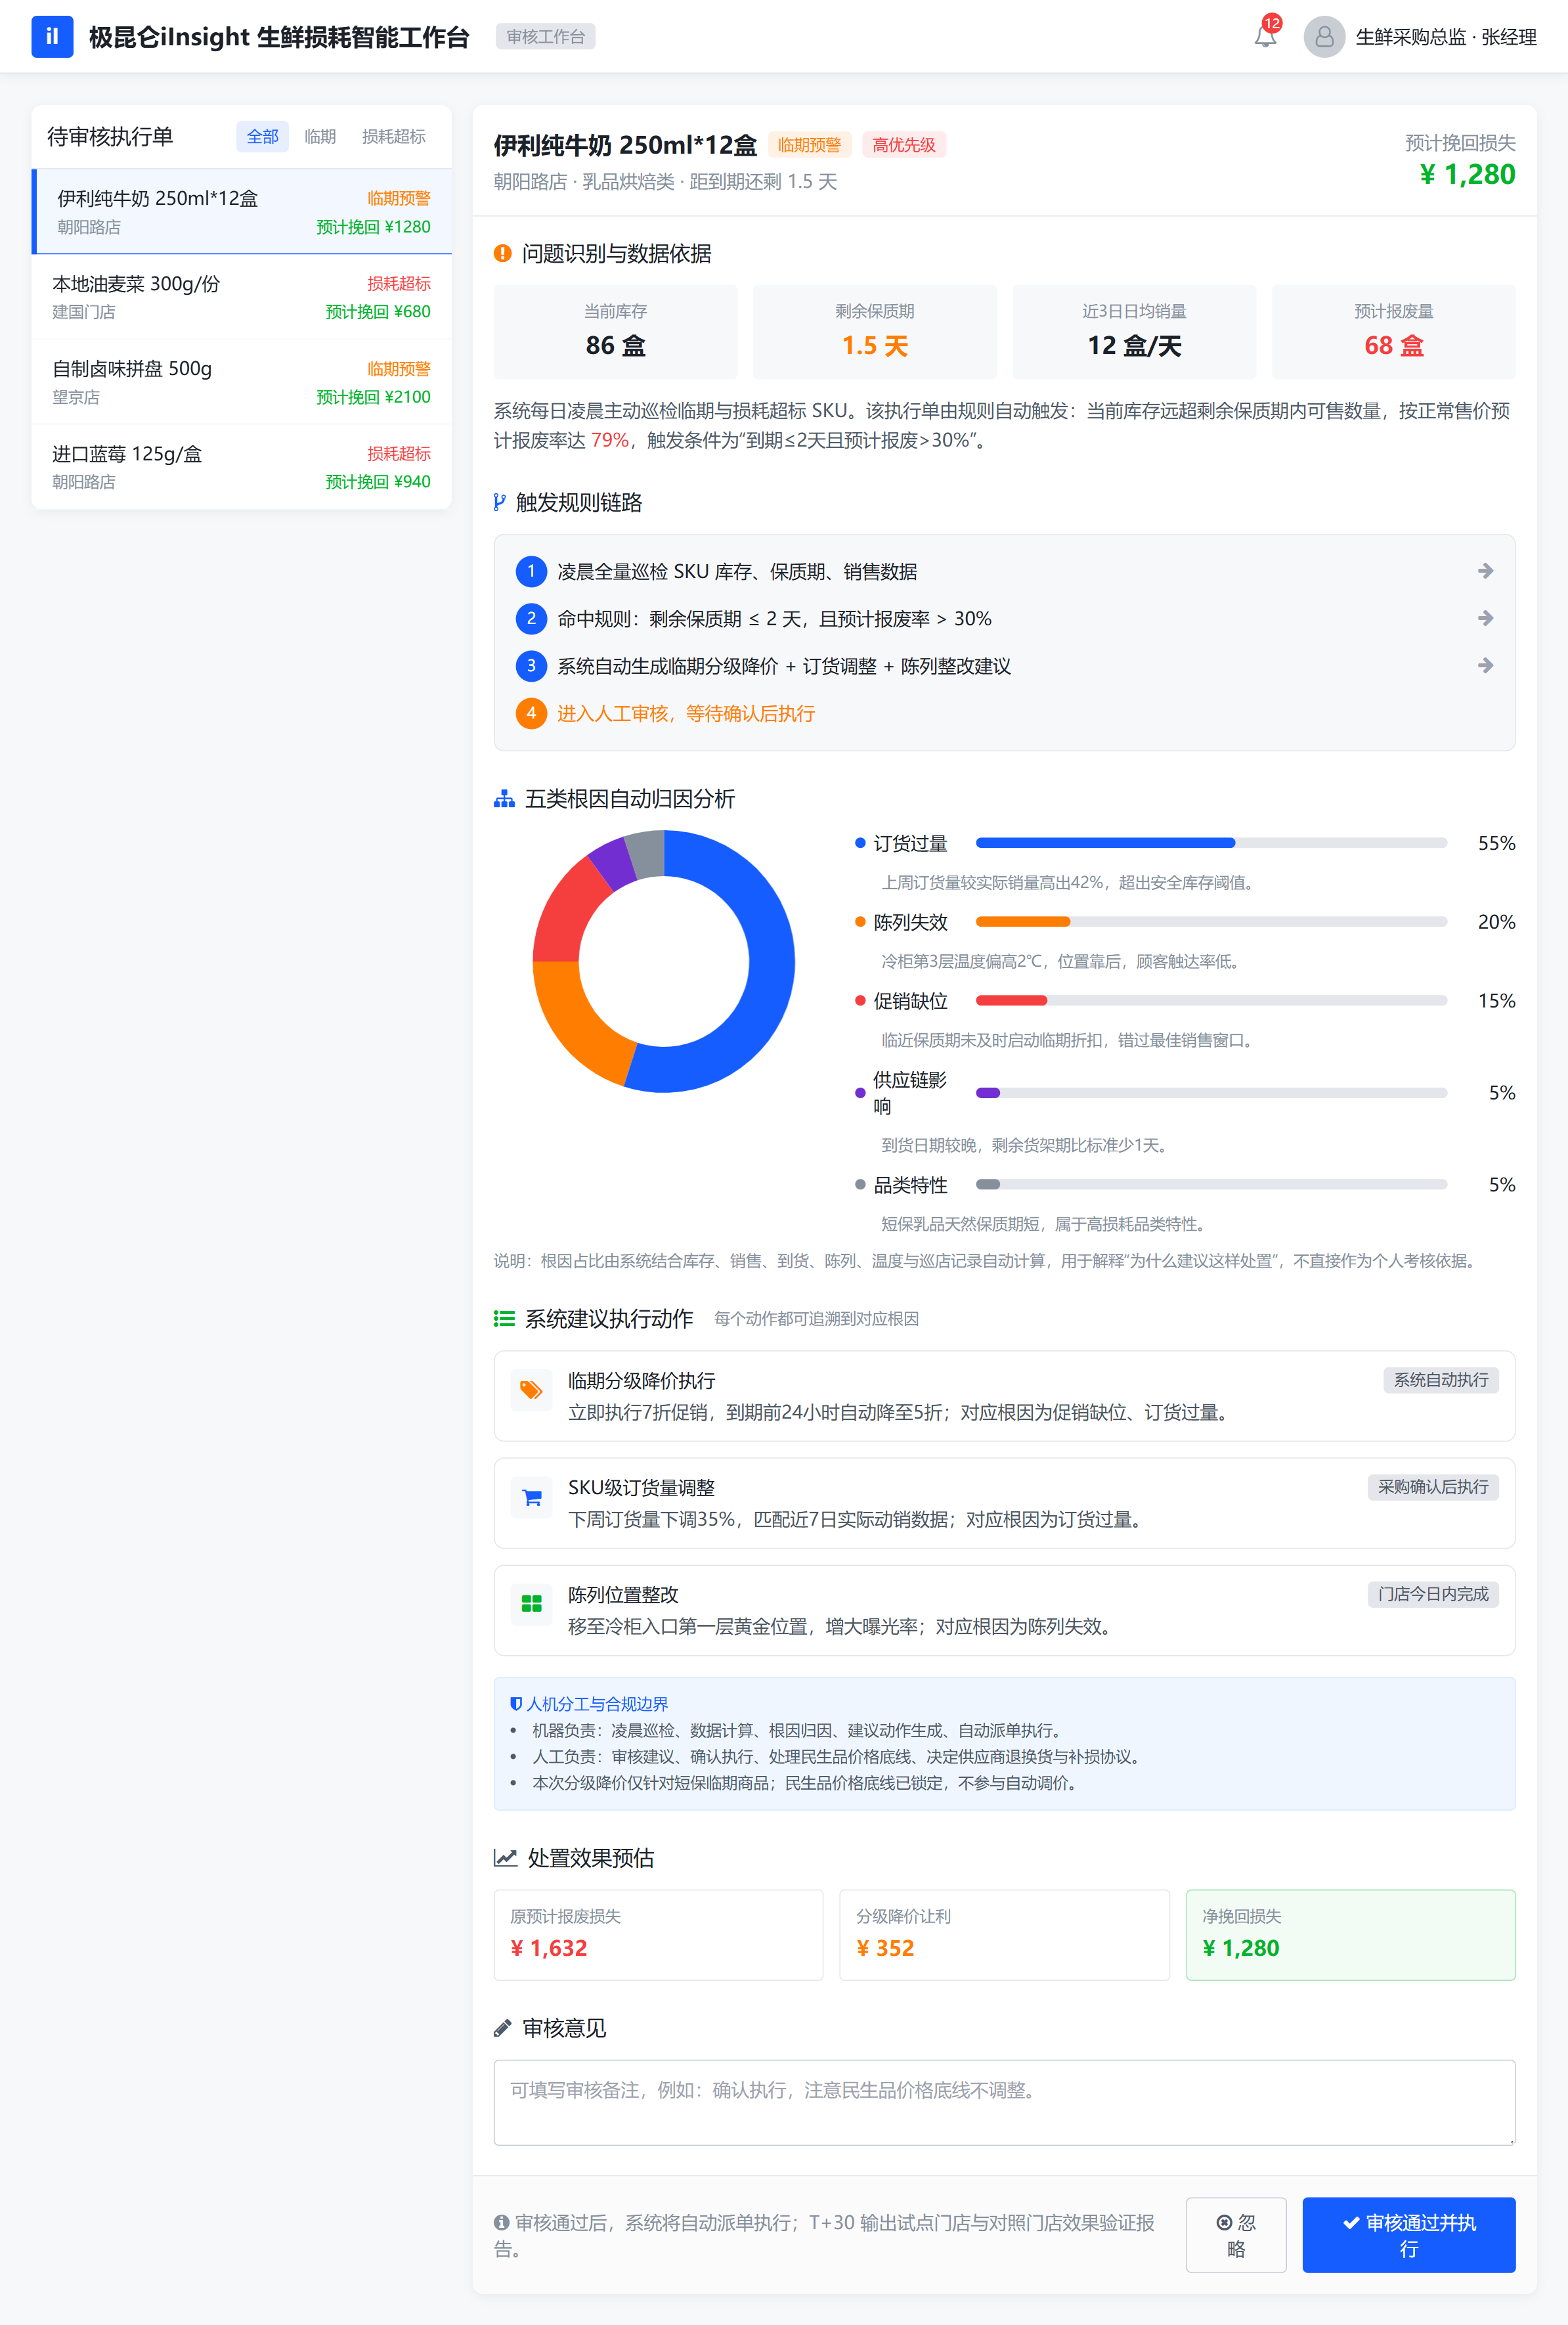Open the notification bell with badge 12

(x=1265, y=37)
